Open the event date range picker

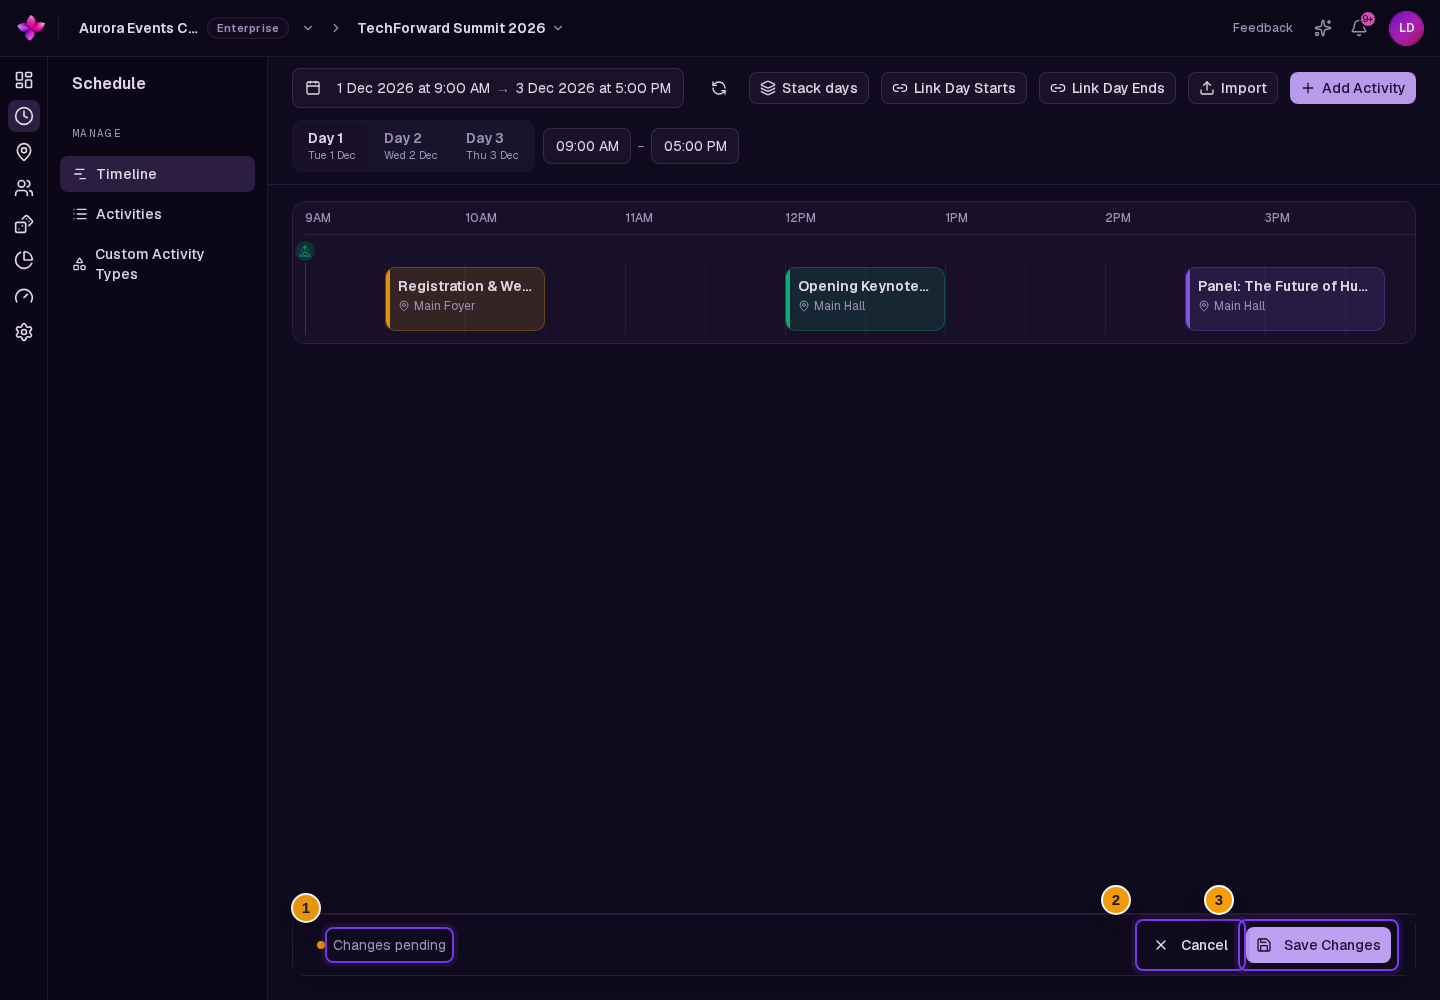tap(488, 88)
